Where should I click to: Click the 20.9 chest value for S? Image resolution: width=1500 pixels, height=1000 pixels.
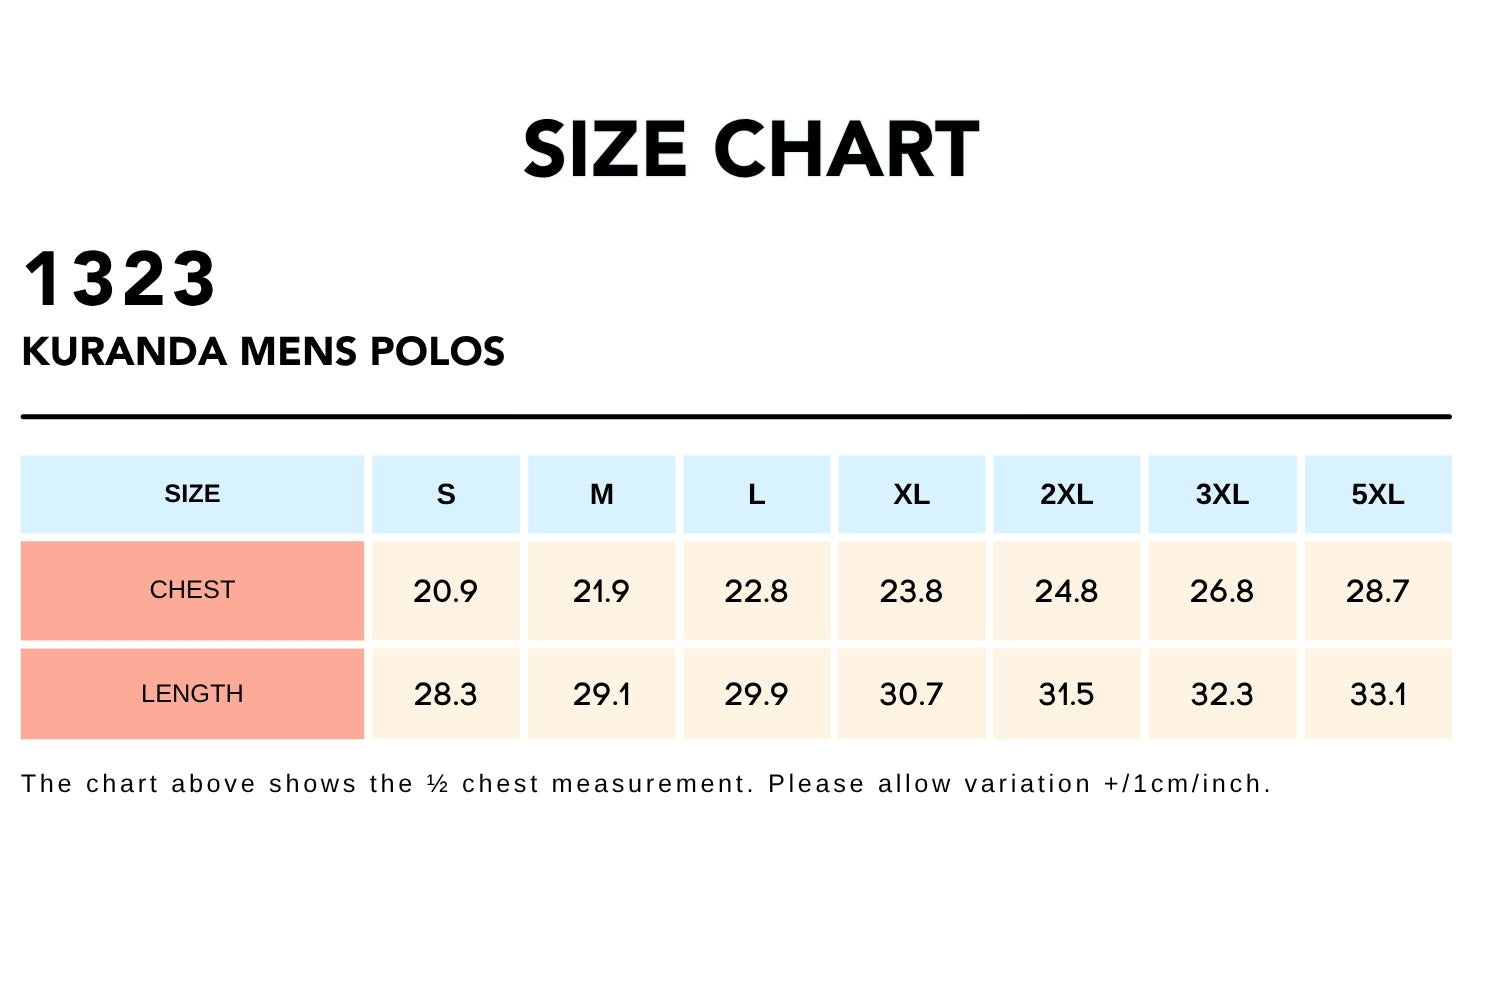point(446,591)
